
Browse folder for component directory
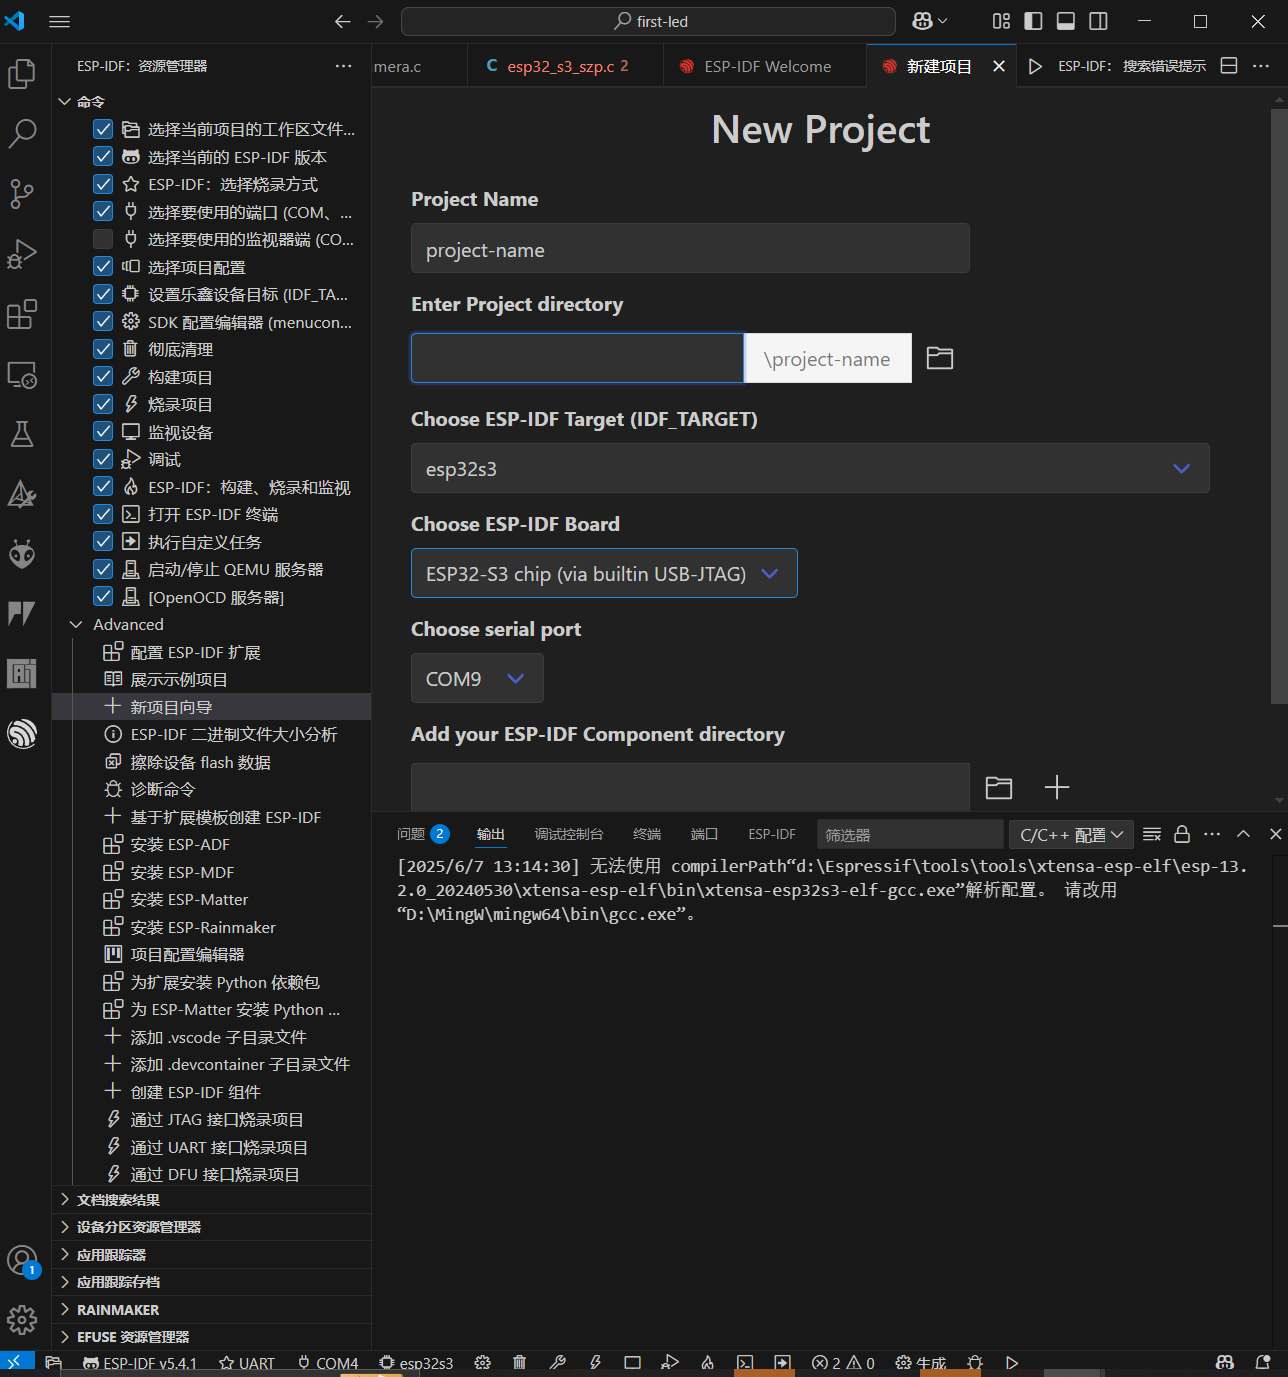[x=999, y=788]
